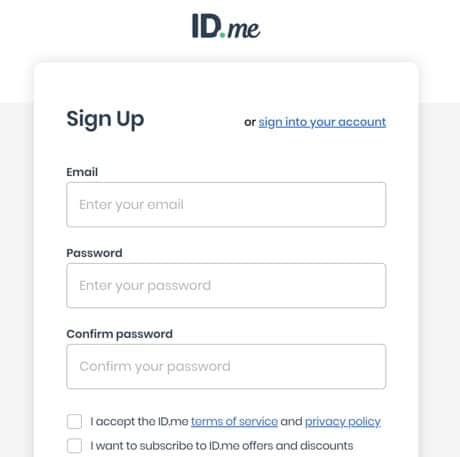Click the 'Email' field label
Image resolution: width=460 pixels, height=457 pixels.
click(x=82, y=172)
